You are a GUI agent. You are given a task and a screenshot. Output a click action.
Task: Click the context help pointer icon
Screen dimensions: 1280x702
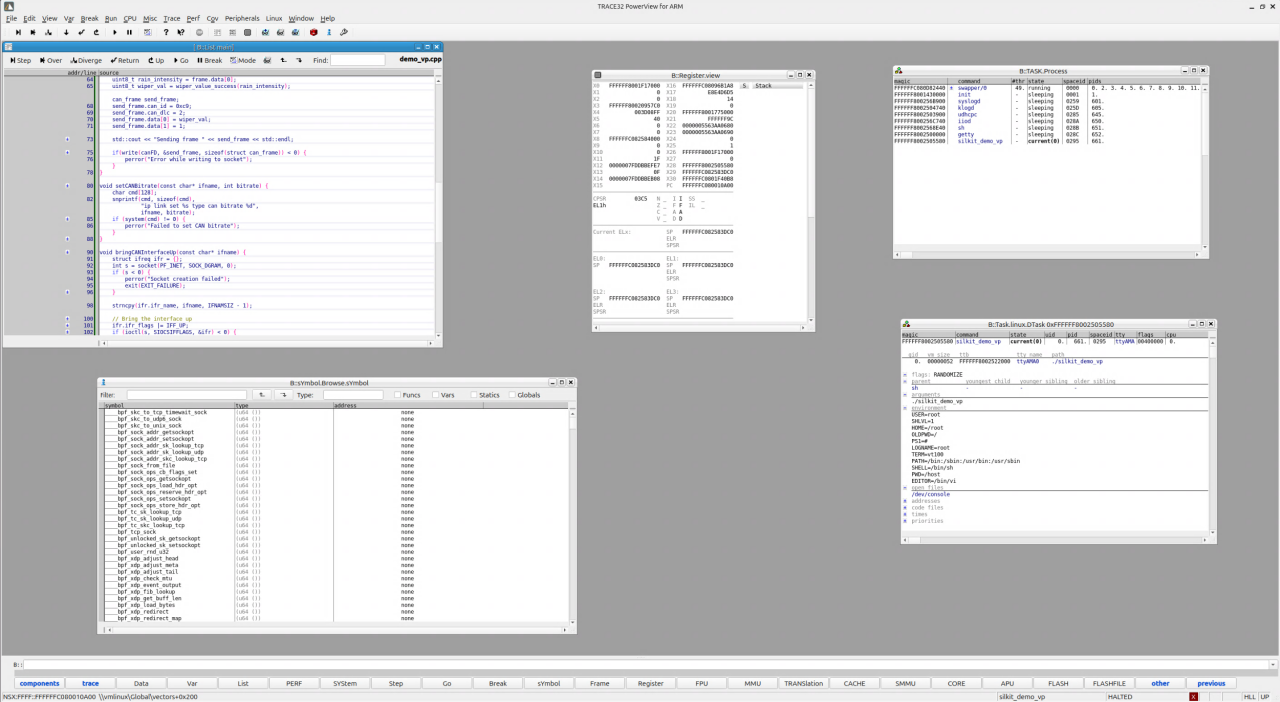(x=183, y=32)
